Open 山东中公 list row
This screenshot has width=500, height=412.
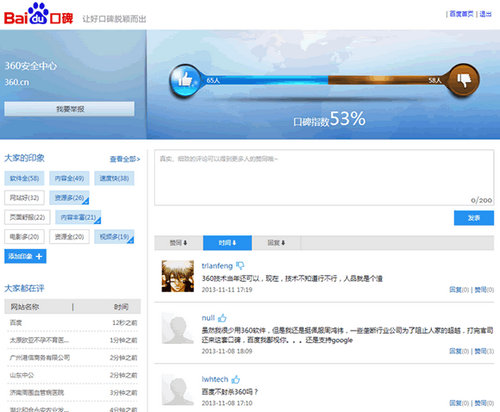click(73, 375)
